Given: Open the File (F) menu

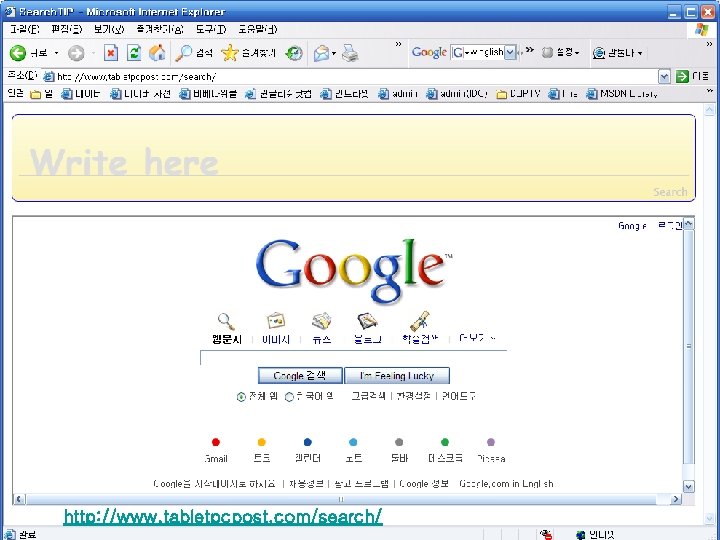Looking at the screenshot, I should (x=25, y=29).
